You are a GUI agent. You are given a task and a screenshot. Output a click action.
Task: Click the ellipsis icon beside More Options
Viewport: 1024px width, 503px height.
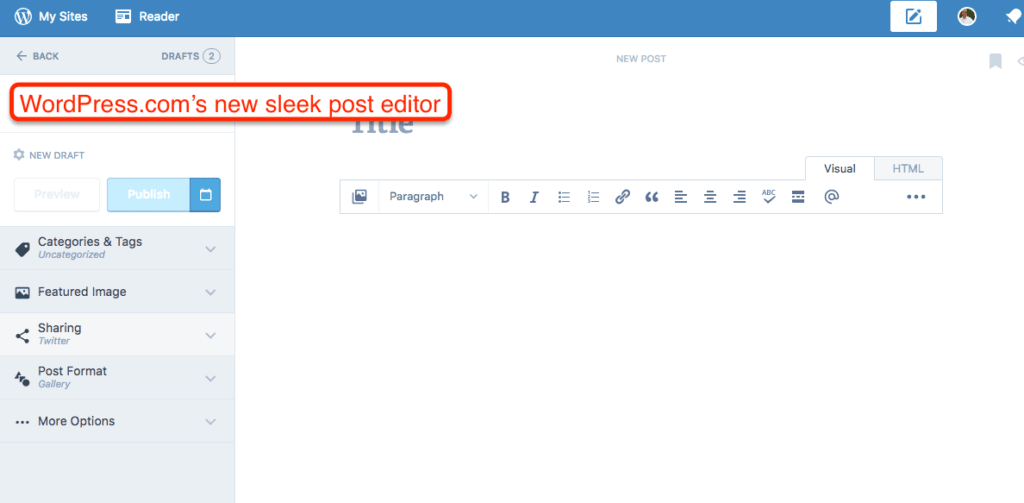point(22,422)
